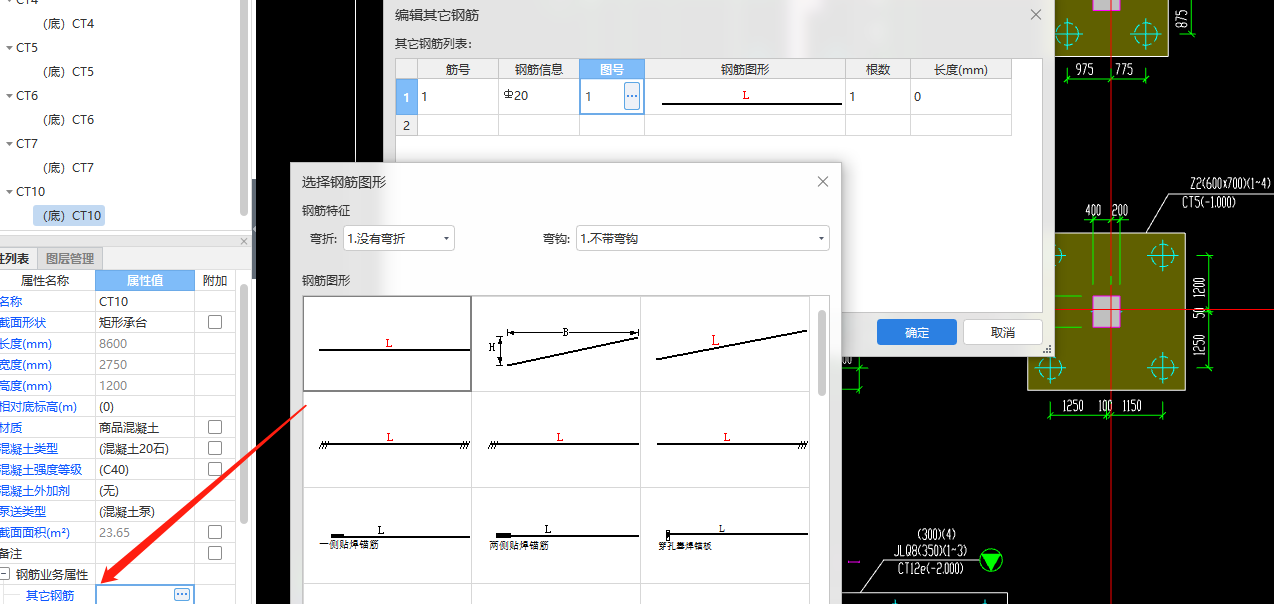Click the 相对底标高 value (0)
The height and width of the screenshot is (604, 1274).
[x=145, y=406]
